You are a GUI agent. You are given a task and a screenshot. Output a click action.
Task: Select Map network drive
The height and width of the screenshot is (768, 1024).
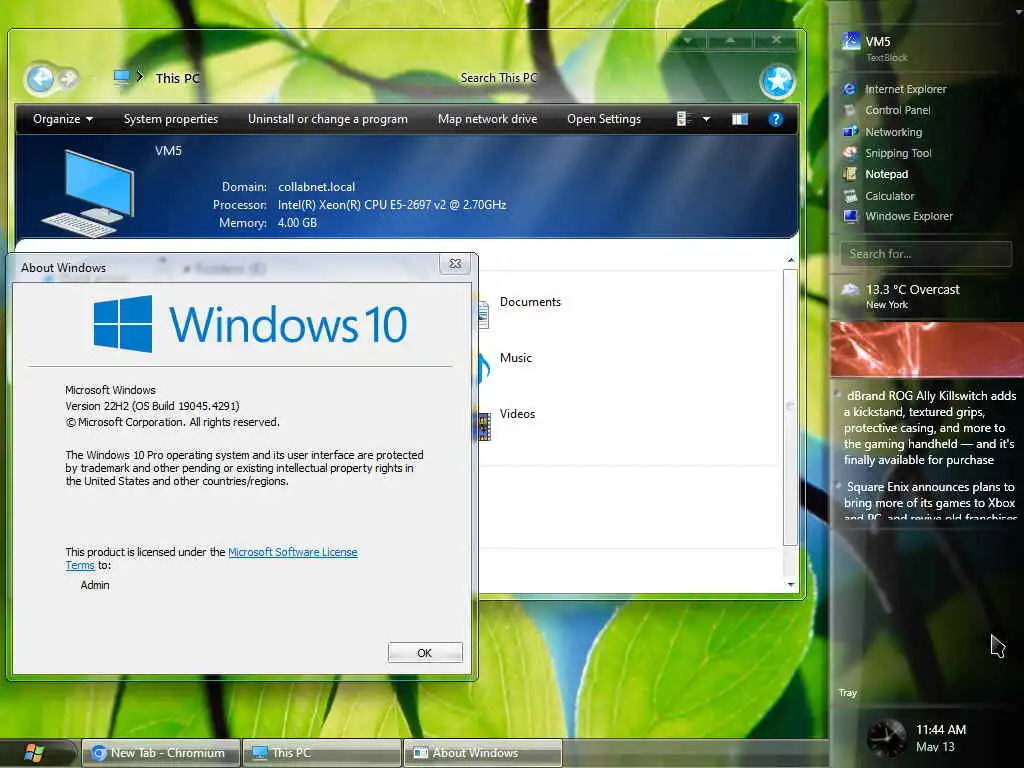487,119
